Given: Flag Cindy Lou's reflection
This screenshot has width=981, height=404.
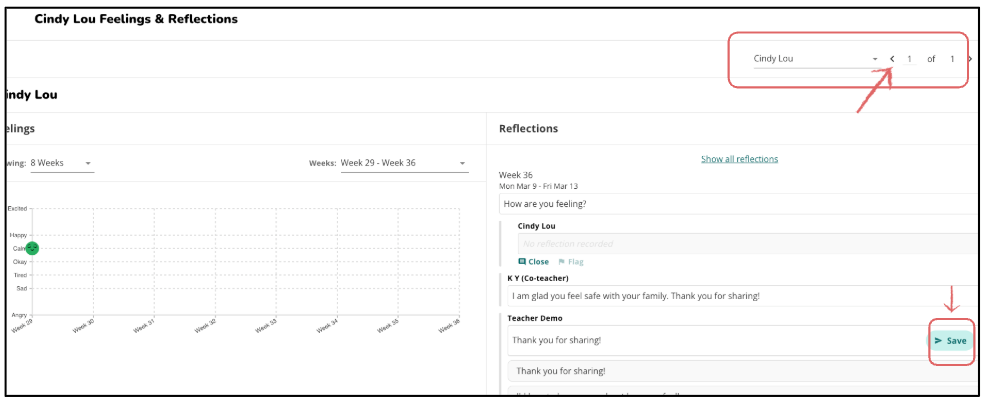Looking at the screenshot, I should click(x=571, y=262).
